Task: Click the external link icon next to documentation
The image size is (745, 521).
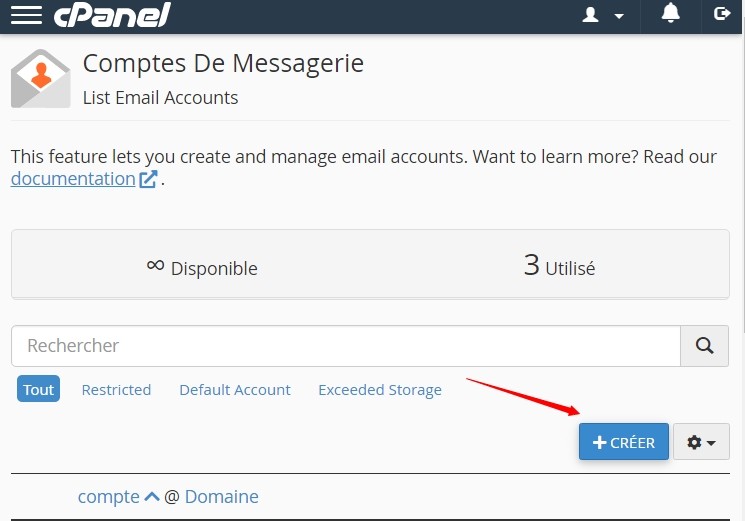Action: pos(148,179)
